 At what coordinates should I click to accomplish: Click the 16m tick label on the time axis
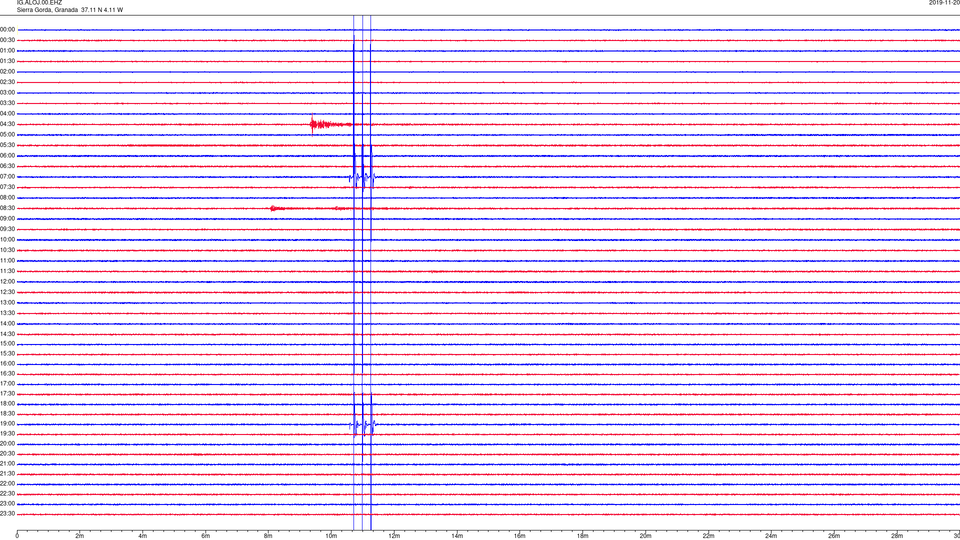point(520,536)
